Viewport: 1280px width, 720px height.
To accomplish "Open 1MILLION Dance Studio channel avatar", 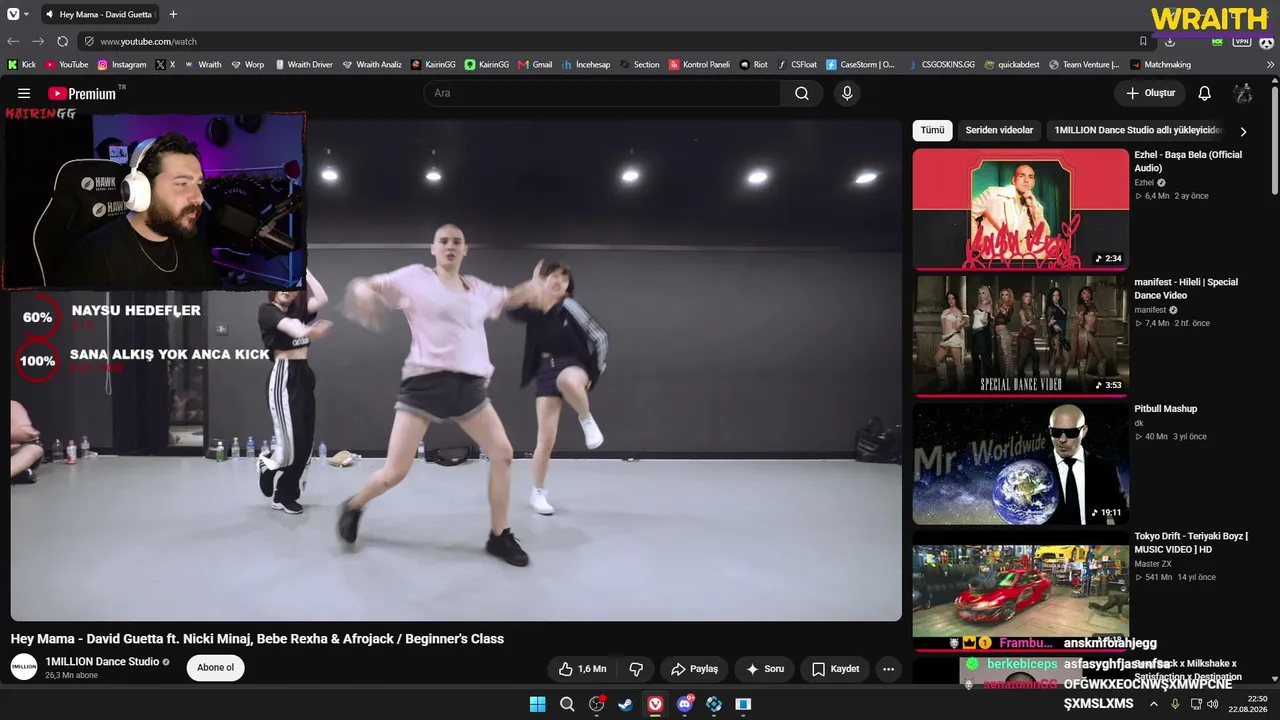I will [x=24, y=667].
